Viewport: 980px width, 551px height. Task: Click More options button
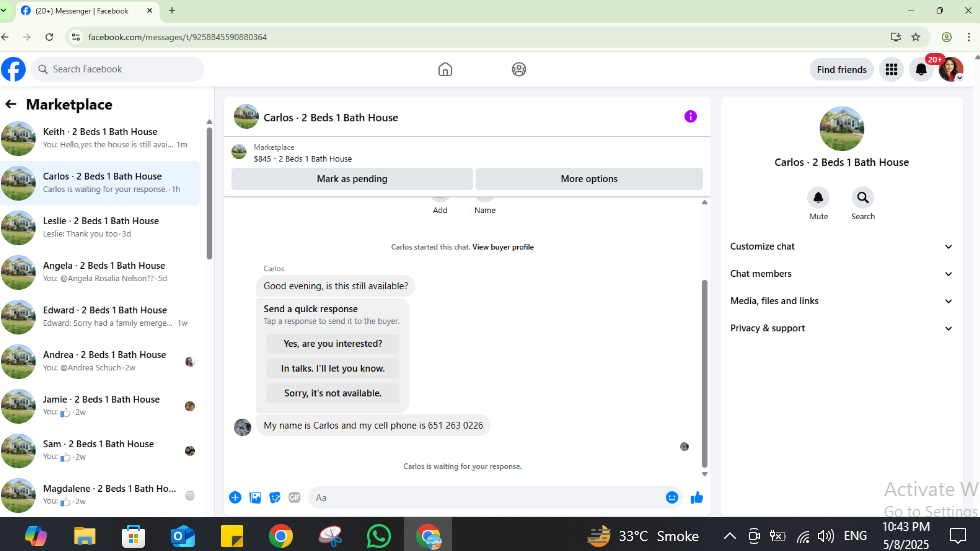tap(589, 179)
